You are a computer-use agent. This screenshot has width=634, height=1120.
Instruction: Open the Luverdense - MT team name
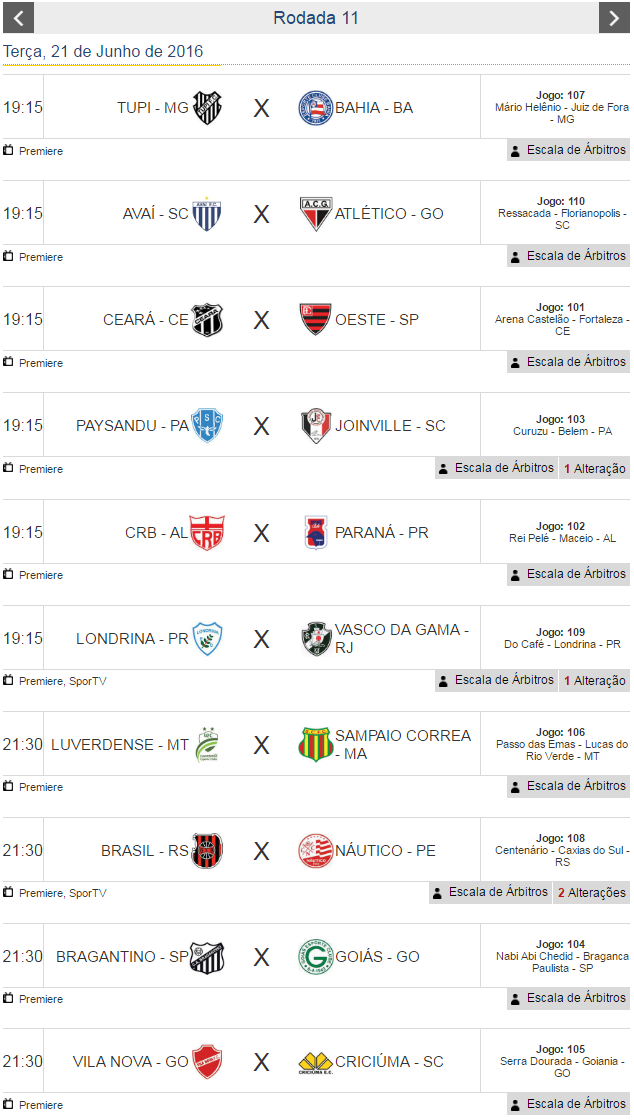coord(120,745)
